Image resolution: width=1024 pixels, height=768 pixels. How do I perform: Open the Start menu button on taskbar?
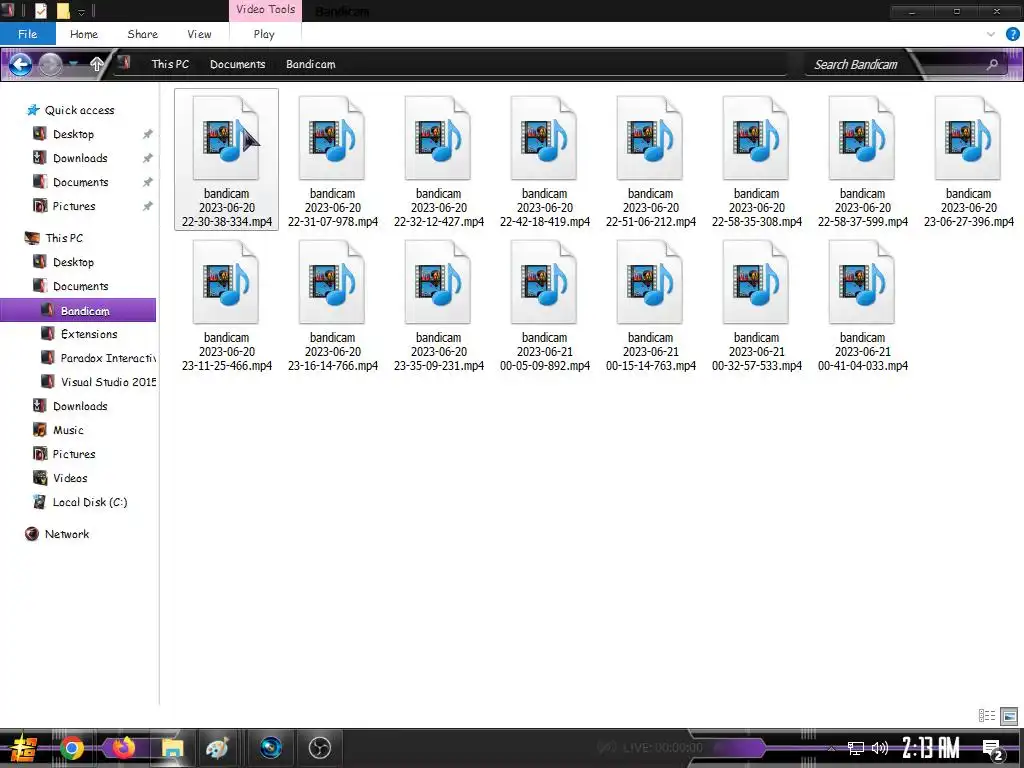[24, 748]
